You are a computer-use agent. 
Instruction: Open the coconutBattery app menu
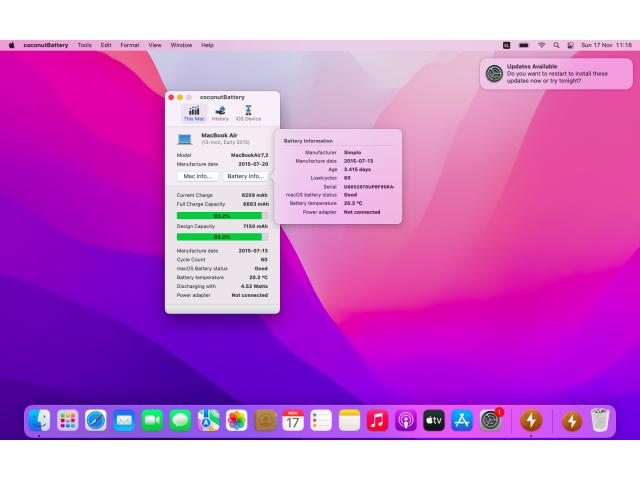tap(46, 45)
